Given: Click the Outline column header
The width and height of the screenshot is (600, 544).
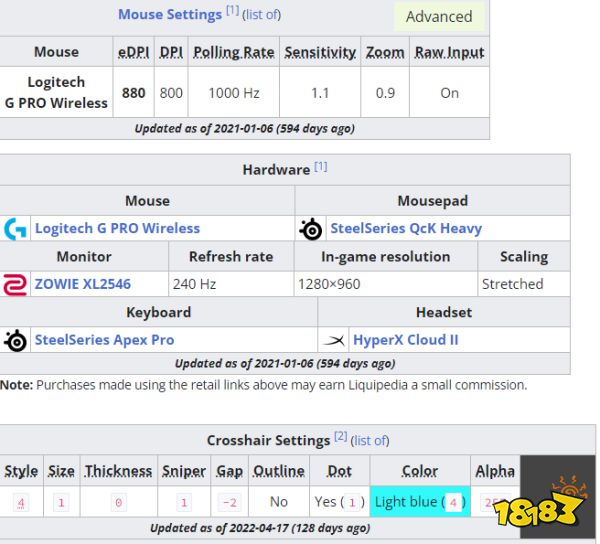Looking at the screenshot, I should tap(279, 471).
